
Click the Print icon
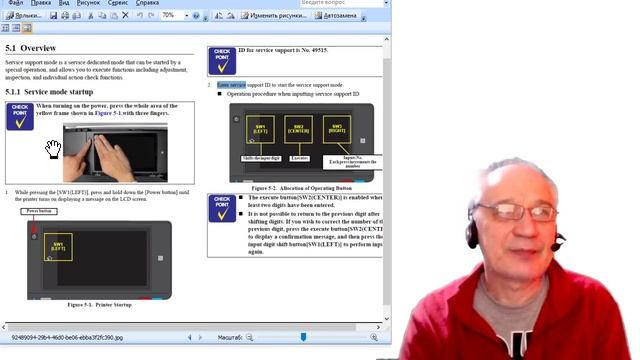(x=65, y=16)
